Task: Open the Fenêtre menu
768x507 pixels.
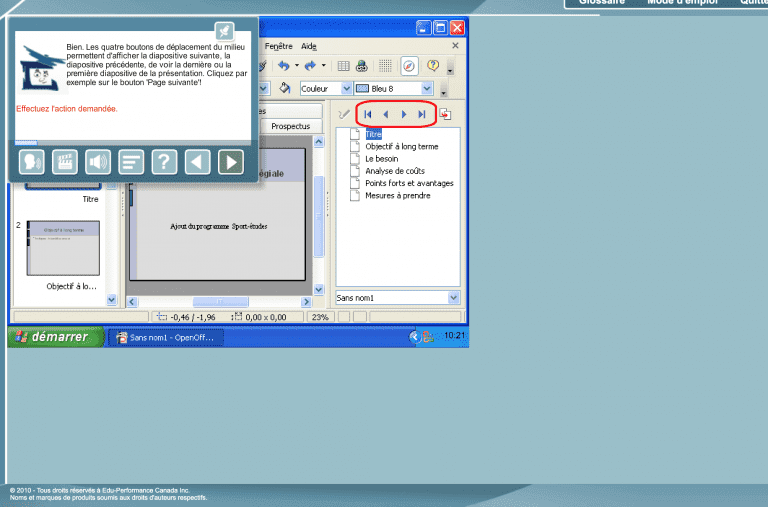Action: (x=278, y=46)
